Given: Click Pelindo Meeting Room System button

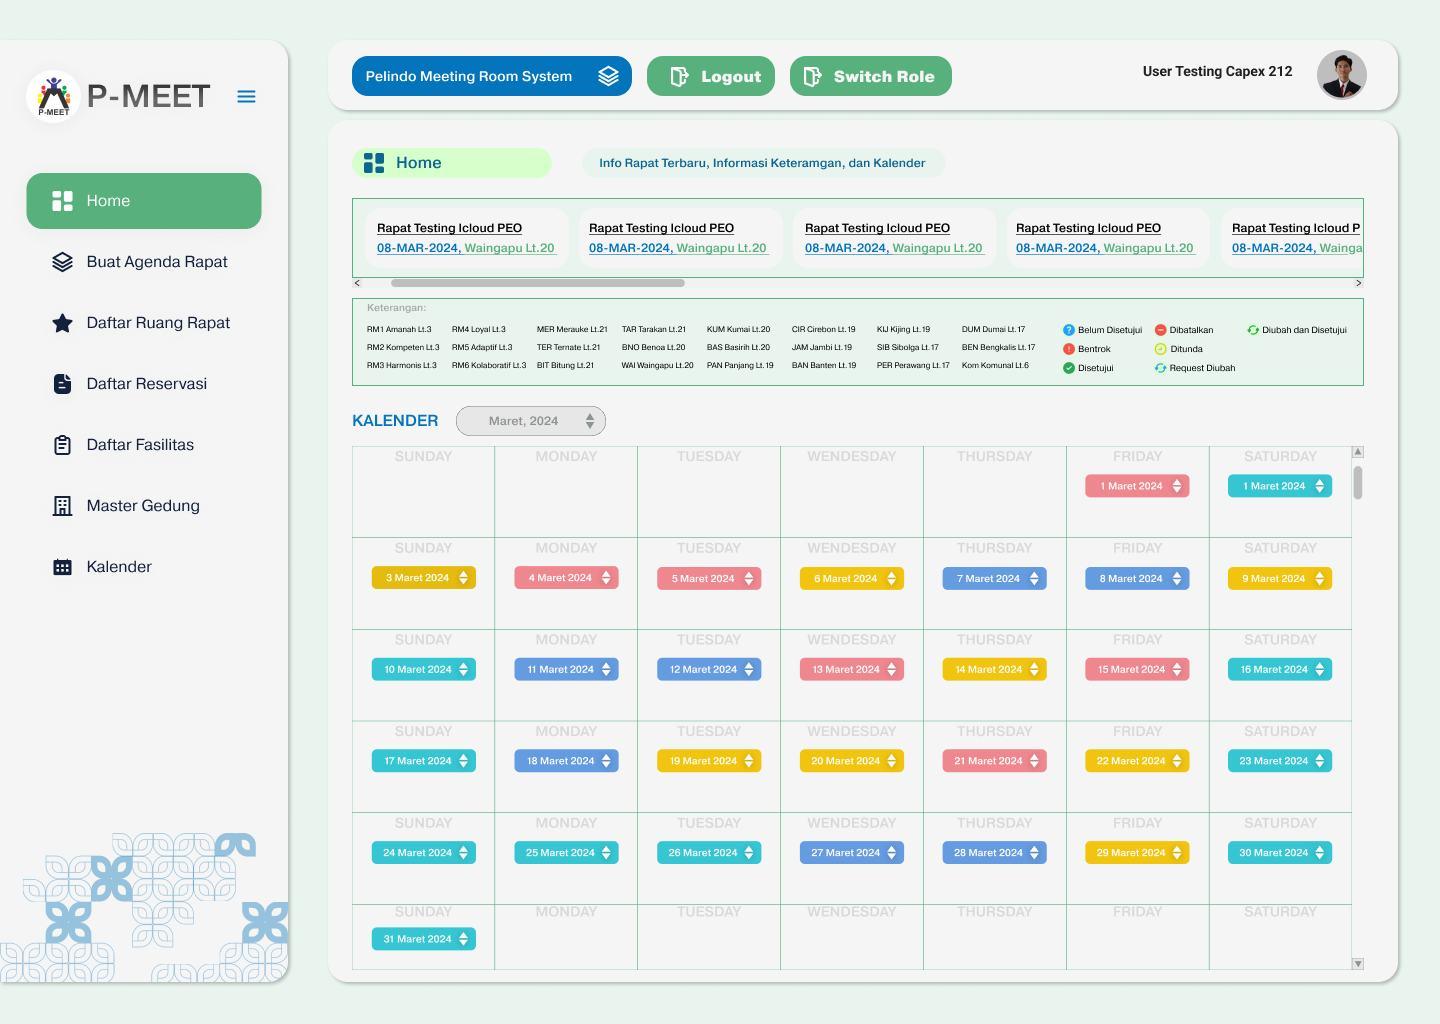Looking at the screenshot, I should [492, 76].
